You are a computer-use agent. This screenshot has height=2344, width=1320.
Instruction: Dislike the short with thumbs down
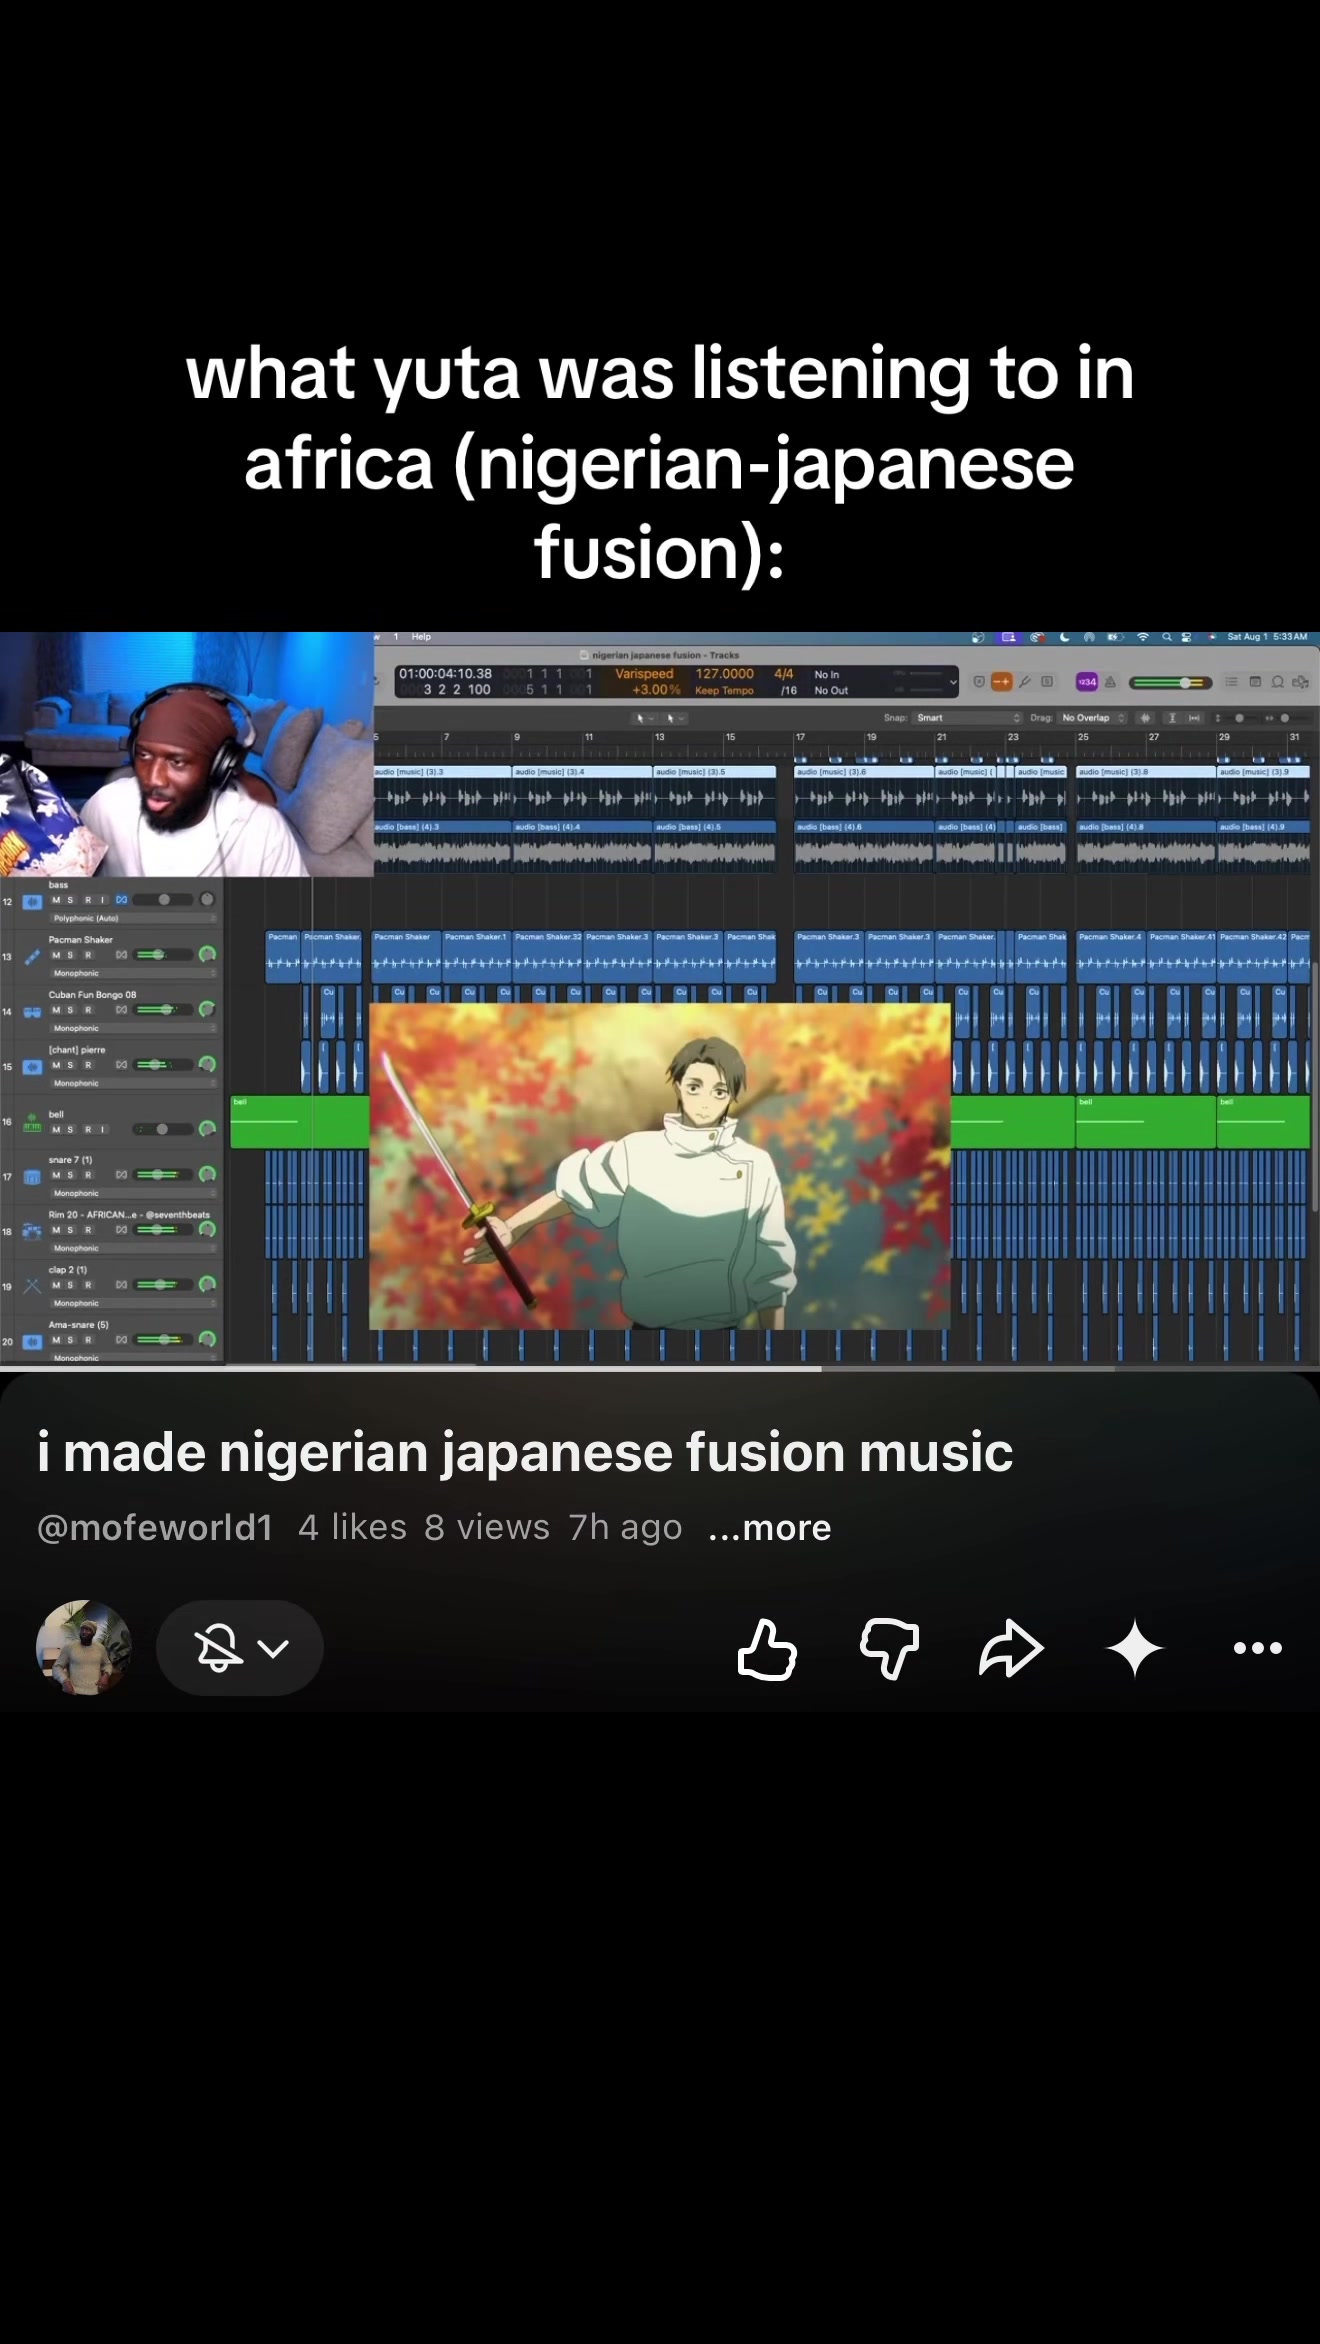pos(889,1648)
